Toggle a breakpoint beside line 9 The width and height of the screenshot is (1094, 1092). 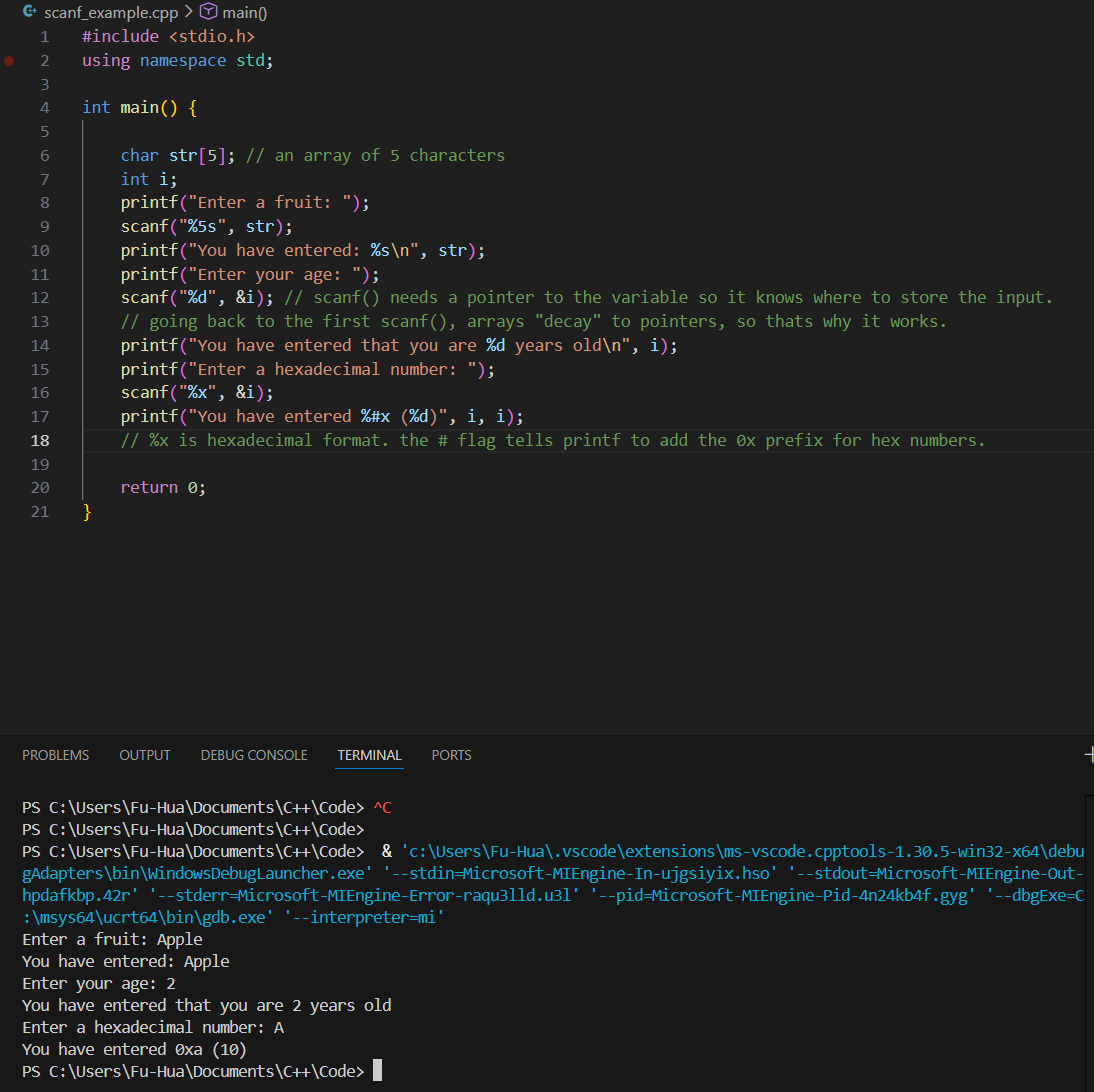tap(9, 227)
